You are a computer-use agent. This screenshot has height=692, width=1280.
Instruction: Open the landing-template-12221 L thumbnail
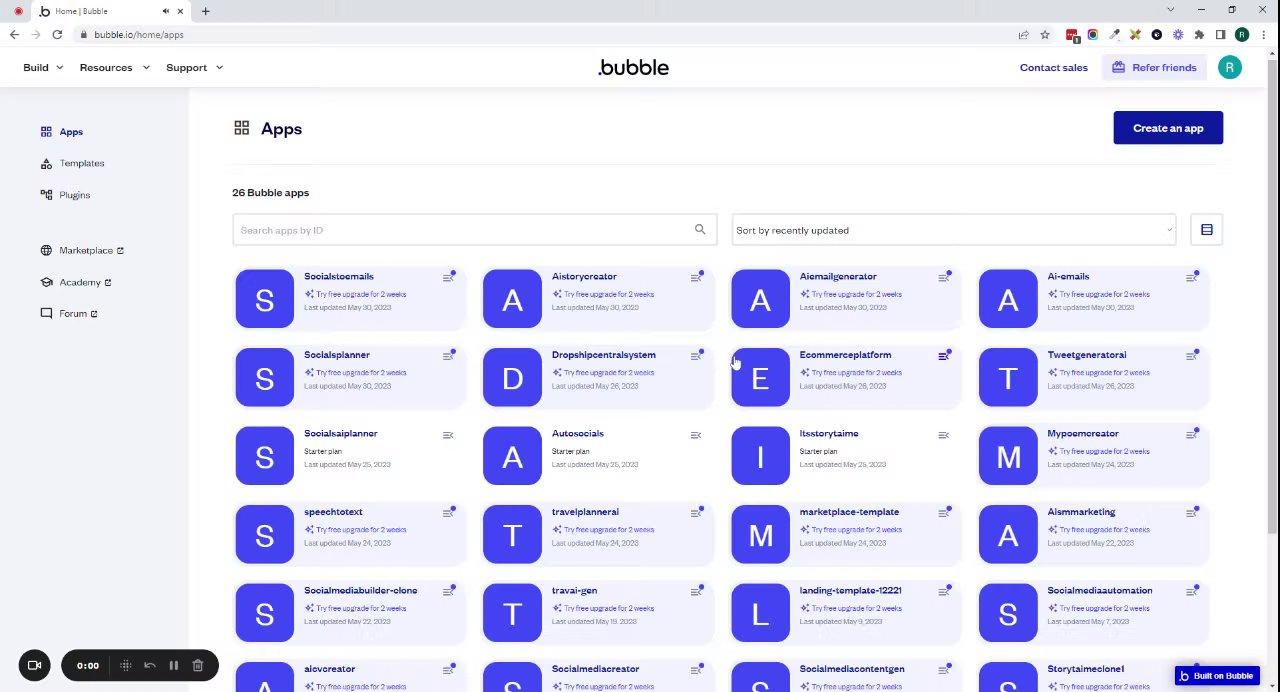click(760, 613)
